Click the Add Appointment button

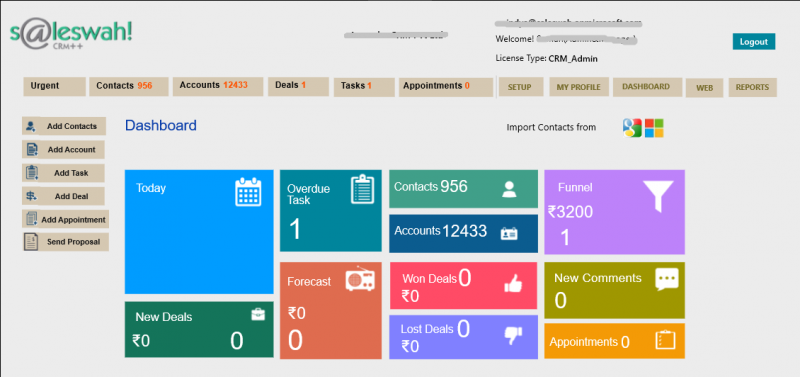pyautogui.click(x=66, y=219)
